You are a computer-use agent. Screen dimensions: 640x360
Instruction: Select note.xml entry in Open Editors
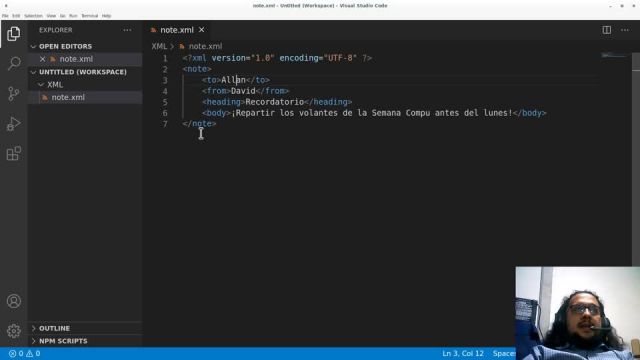85,59
